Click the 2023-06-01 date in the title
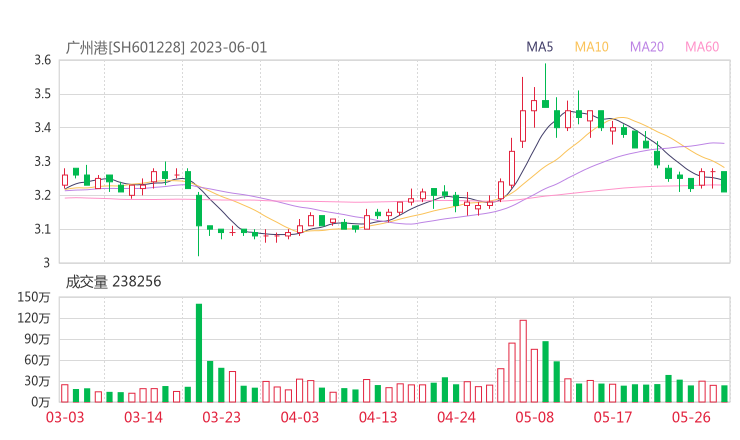The width and height of the screenshot is (740, 440). click(x=228, y=47)
